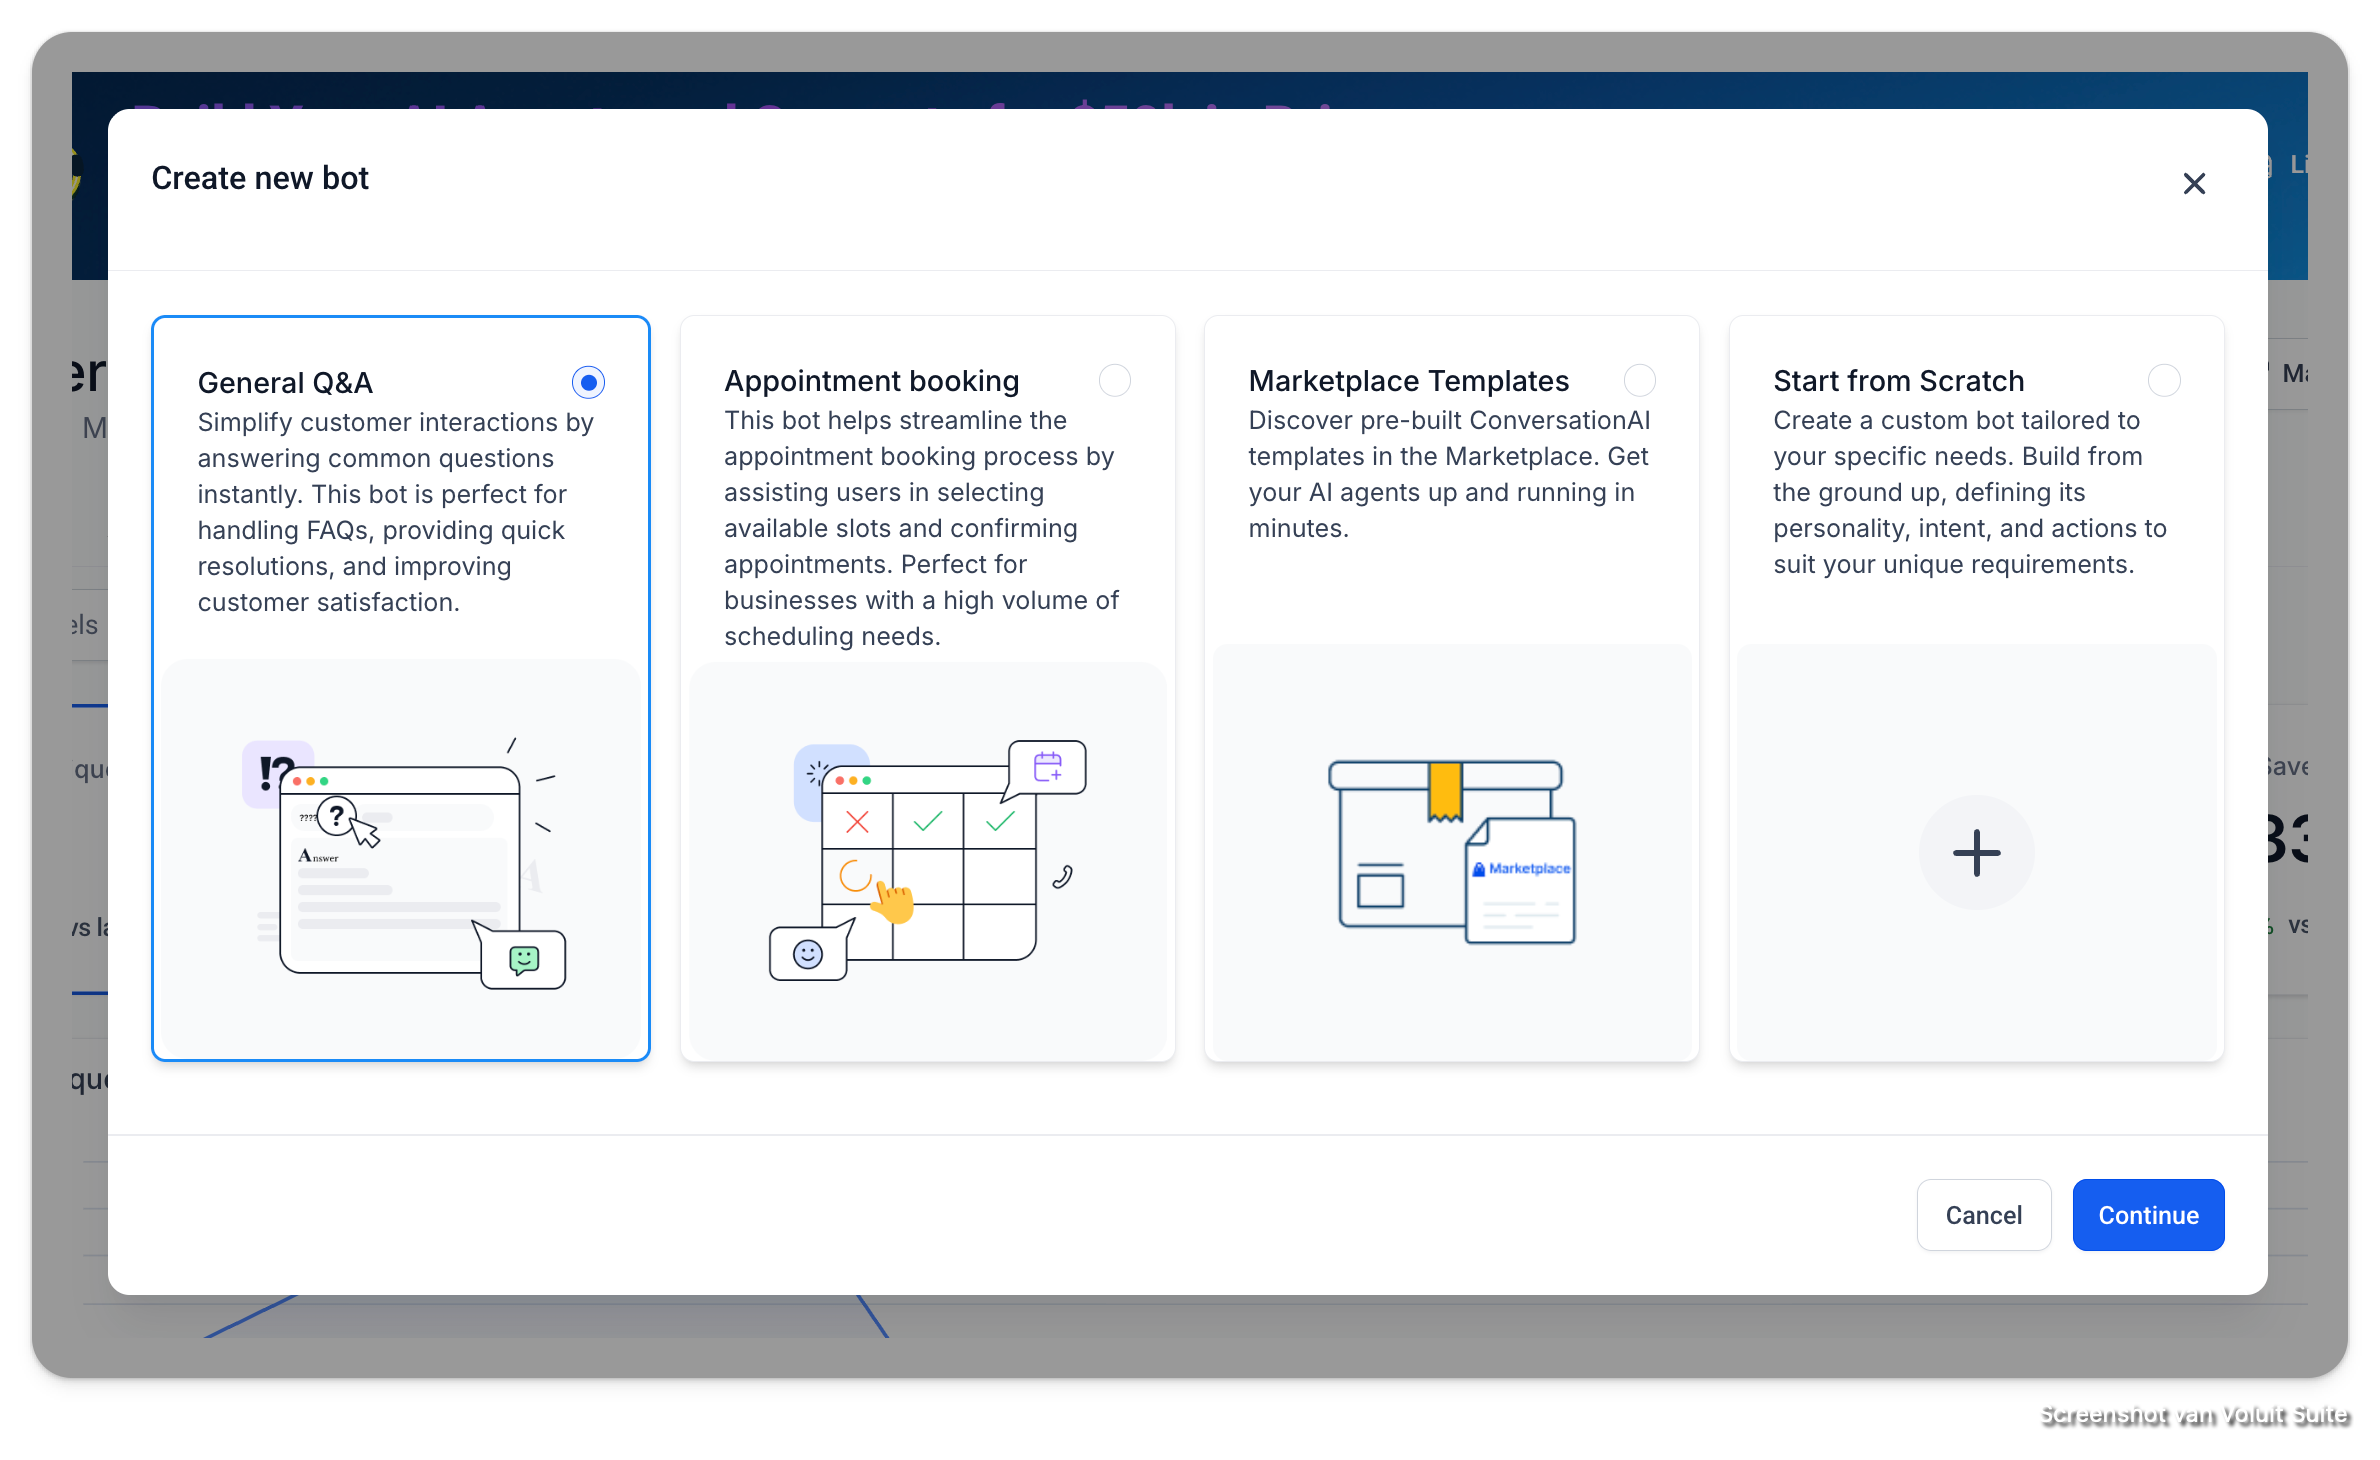Click the question mark cursor icon
This screenshot has width=2380, height=1460.
338,817
